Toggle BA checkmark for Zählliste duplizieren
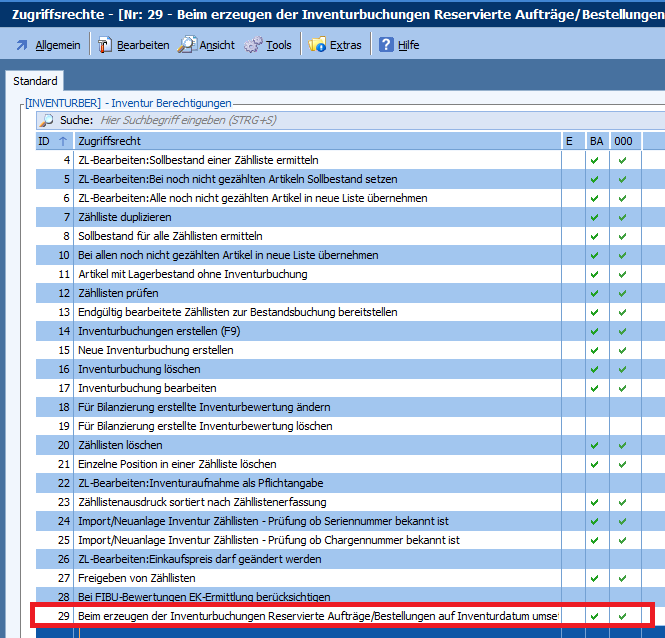This screenshot has width=665, height=638. click(x=595, y=217)
